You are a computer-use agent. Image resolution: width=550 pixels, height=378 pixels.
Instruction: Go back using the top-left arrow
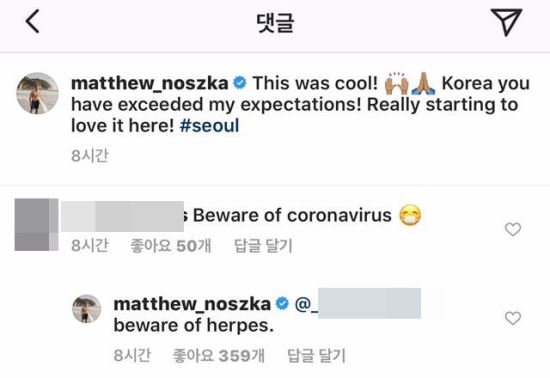click(x=32, y=21)
